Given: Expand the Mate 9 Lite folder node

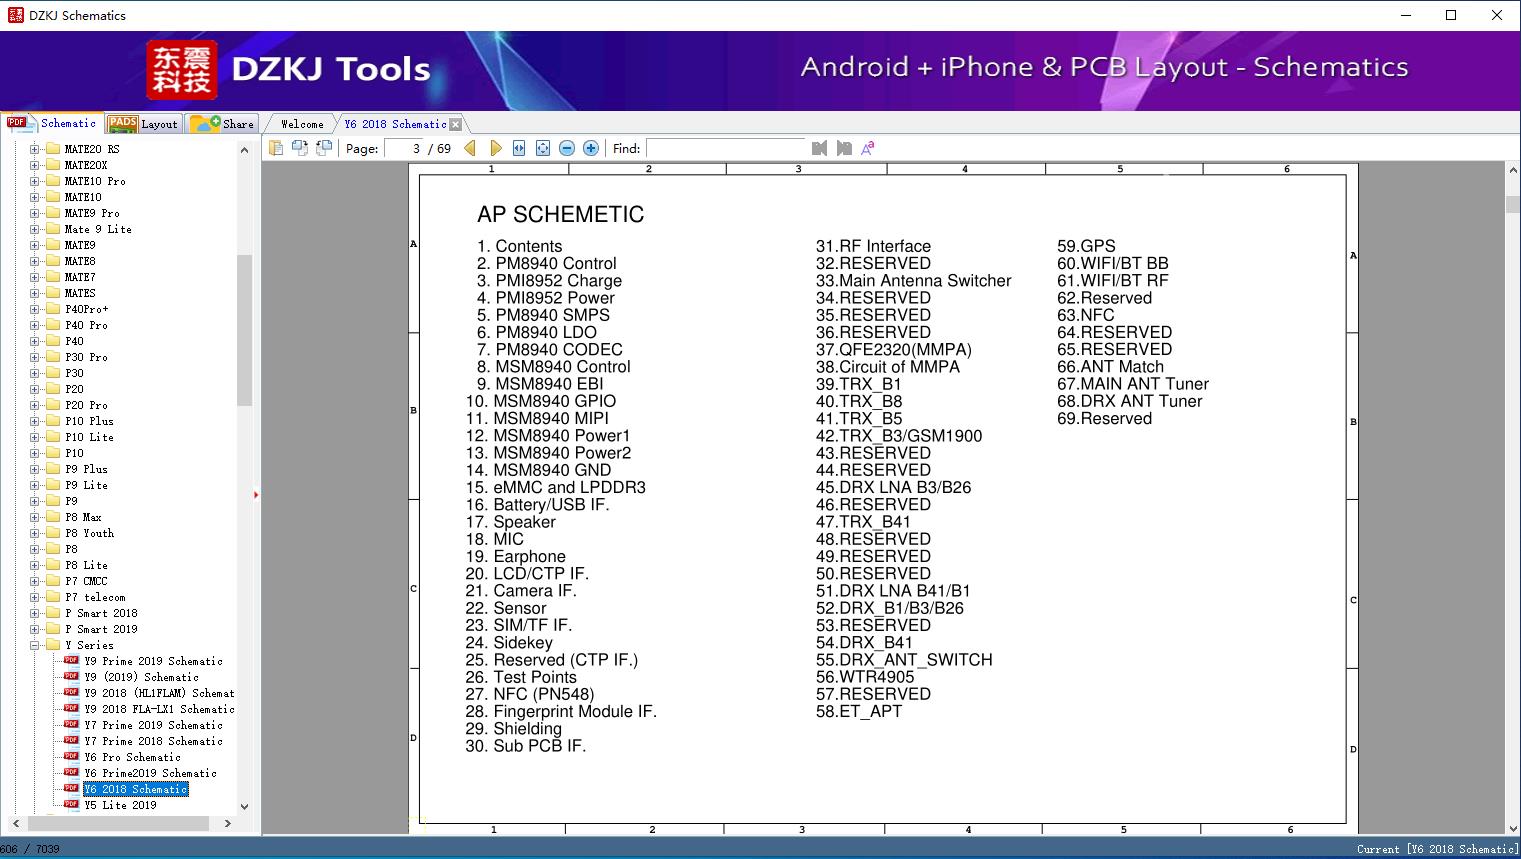Looking at the screenshot, I should coord(35,229).
